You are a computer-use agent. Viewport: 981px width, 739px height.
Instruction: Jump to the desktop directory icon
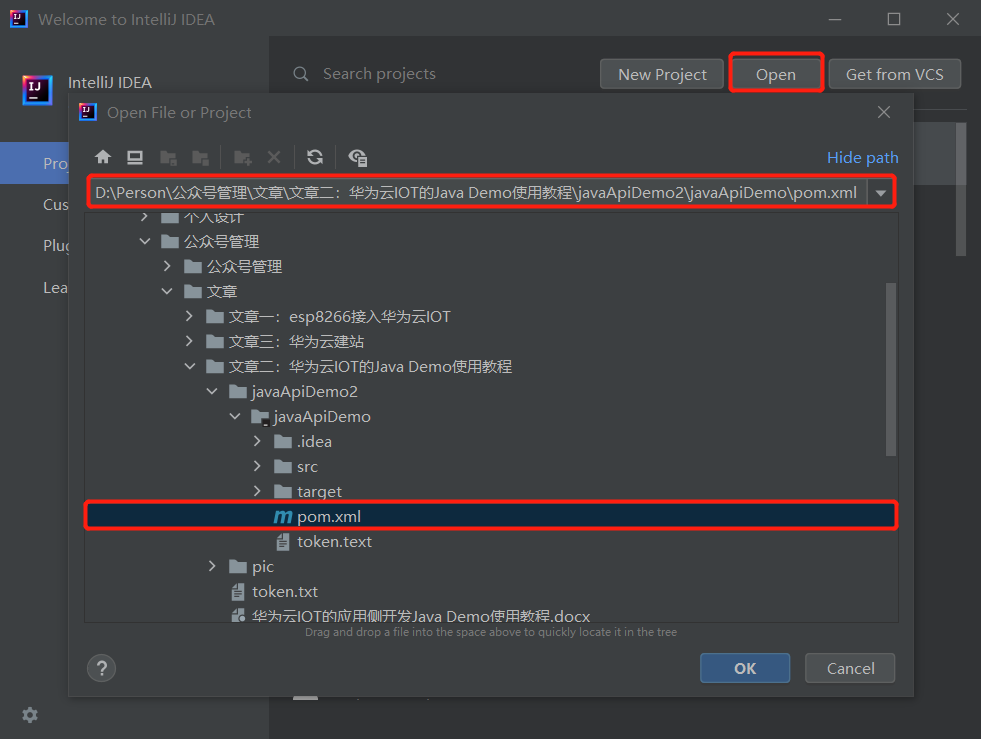click(x=135, y=157)
